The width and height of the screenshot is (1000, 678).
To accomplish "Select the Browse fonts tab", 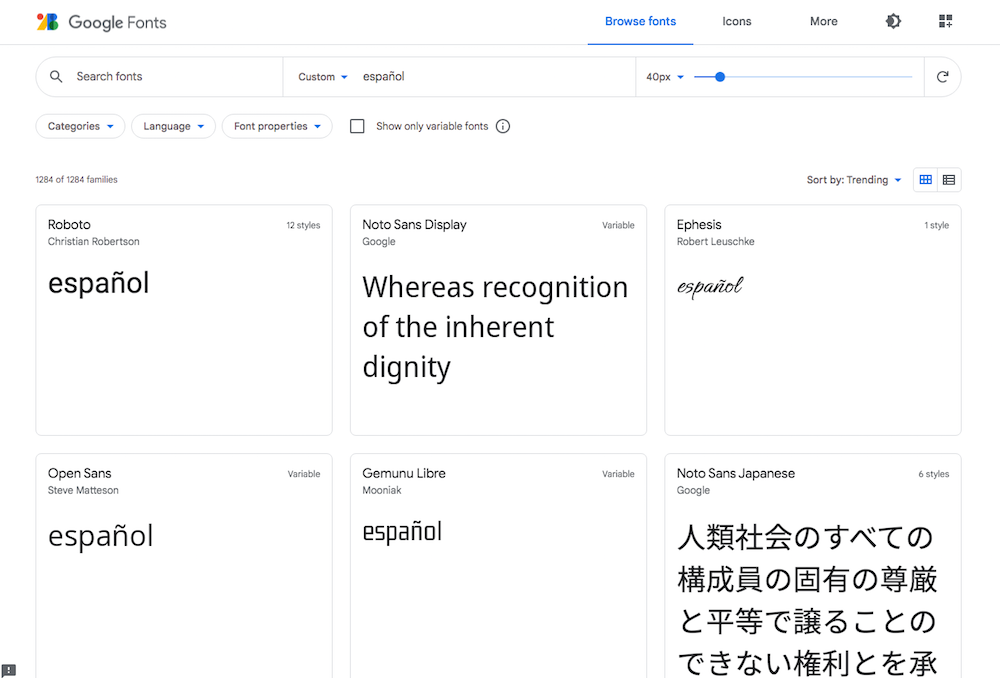I will point(640,22).
